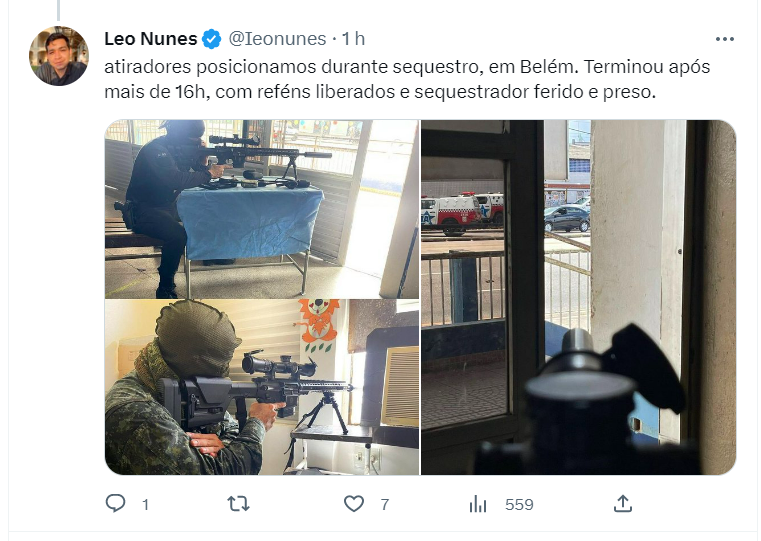The image size is (761, 541).
Task: Open right photo of scope view
Action: pos(578,297)
